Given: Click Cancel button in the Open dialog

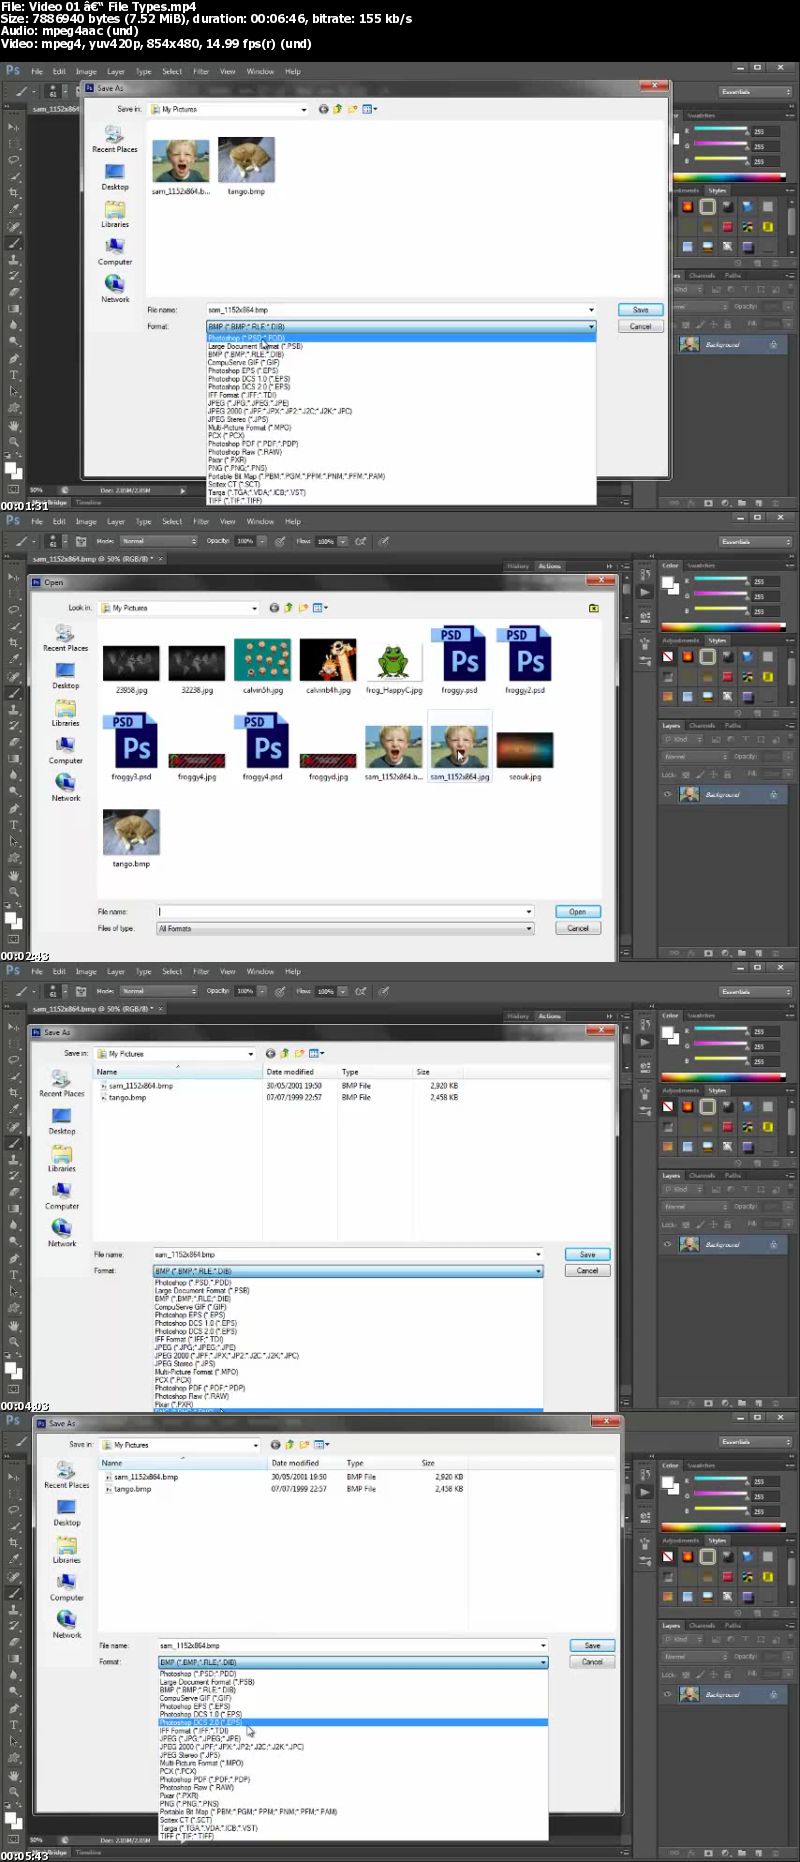Looking at the screenshot, I should point(578,928).
